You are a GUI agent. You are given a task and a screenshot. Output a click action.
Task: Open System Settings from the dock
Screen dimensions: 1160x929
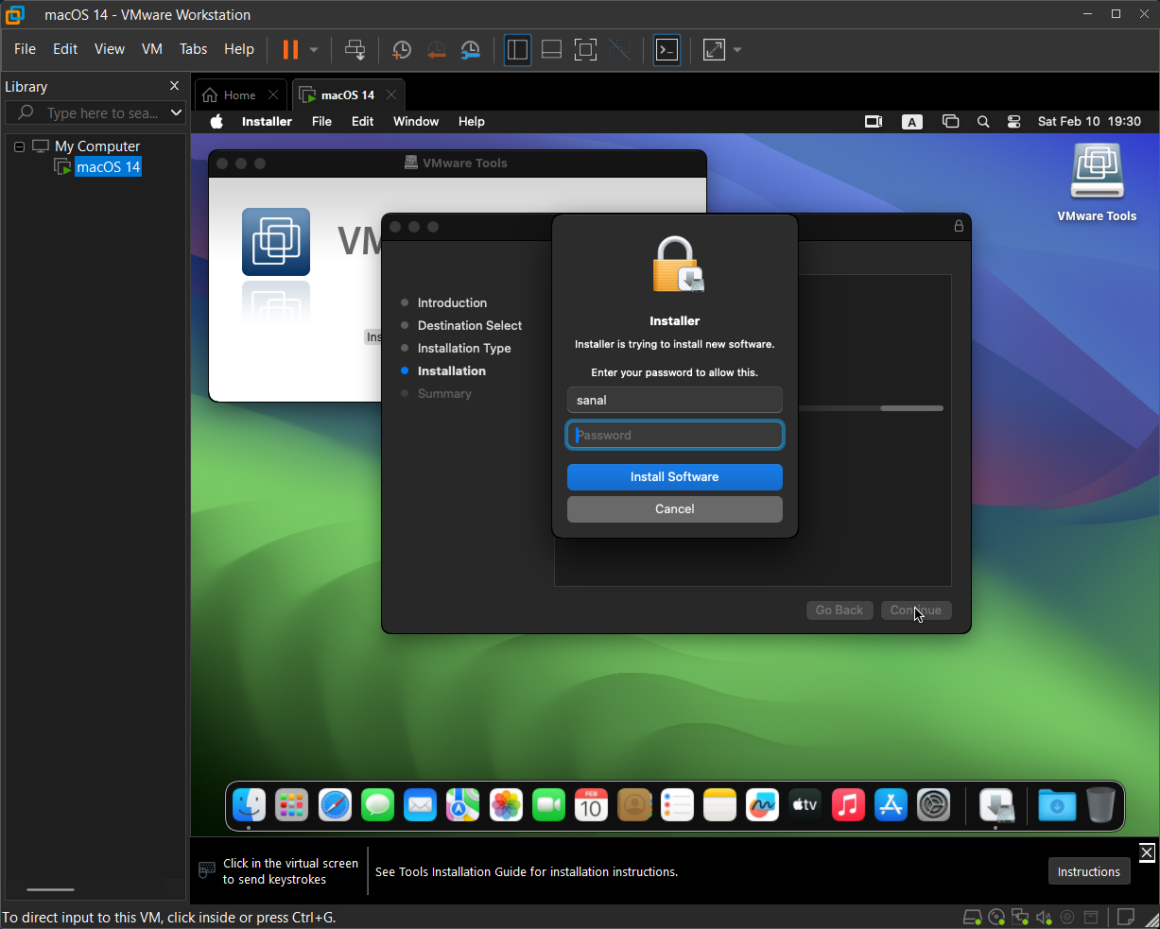coord(934,805)
